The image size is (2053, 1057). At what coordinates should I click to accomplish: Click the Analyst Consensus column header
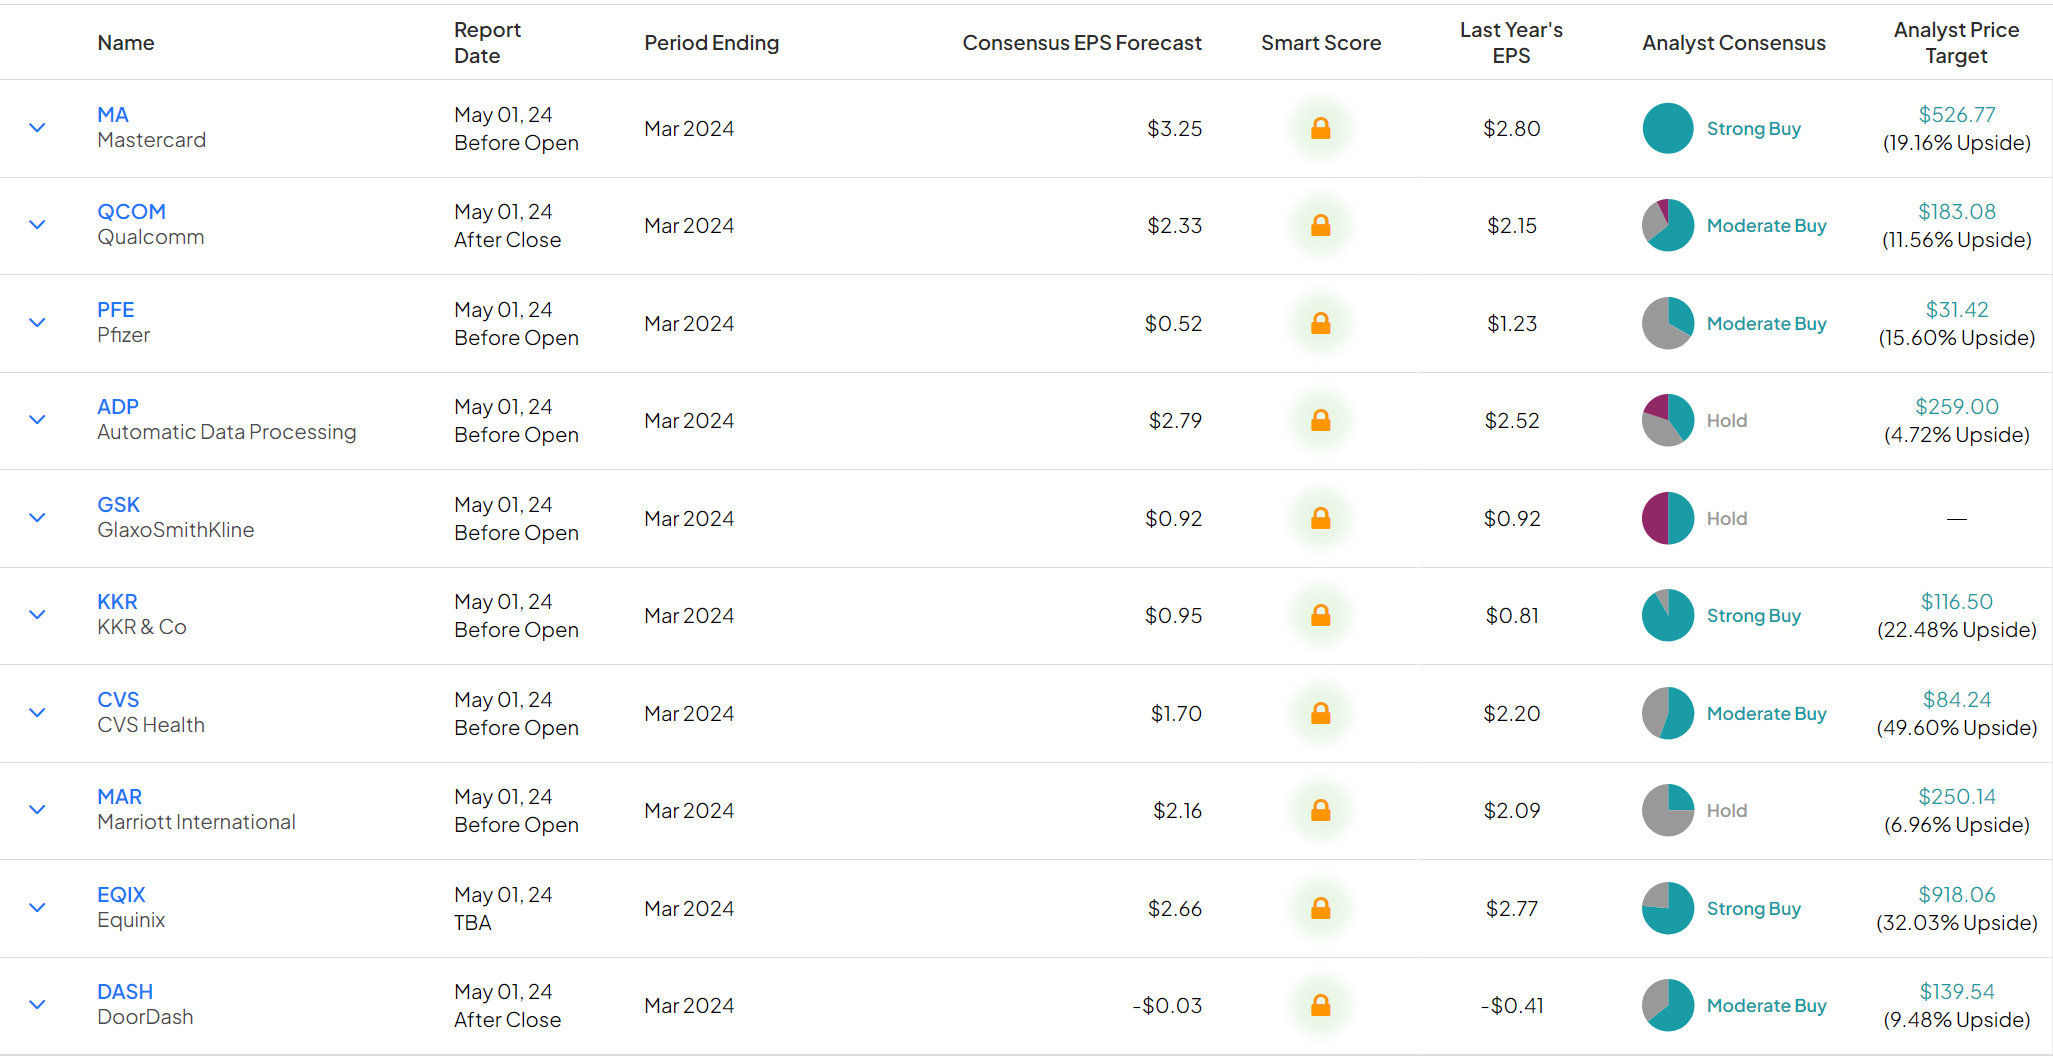point(1734,43)
